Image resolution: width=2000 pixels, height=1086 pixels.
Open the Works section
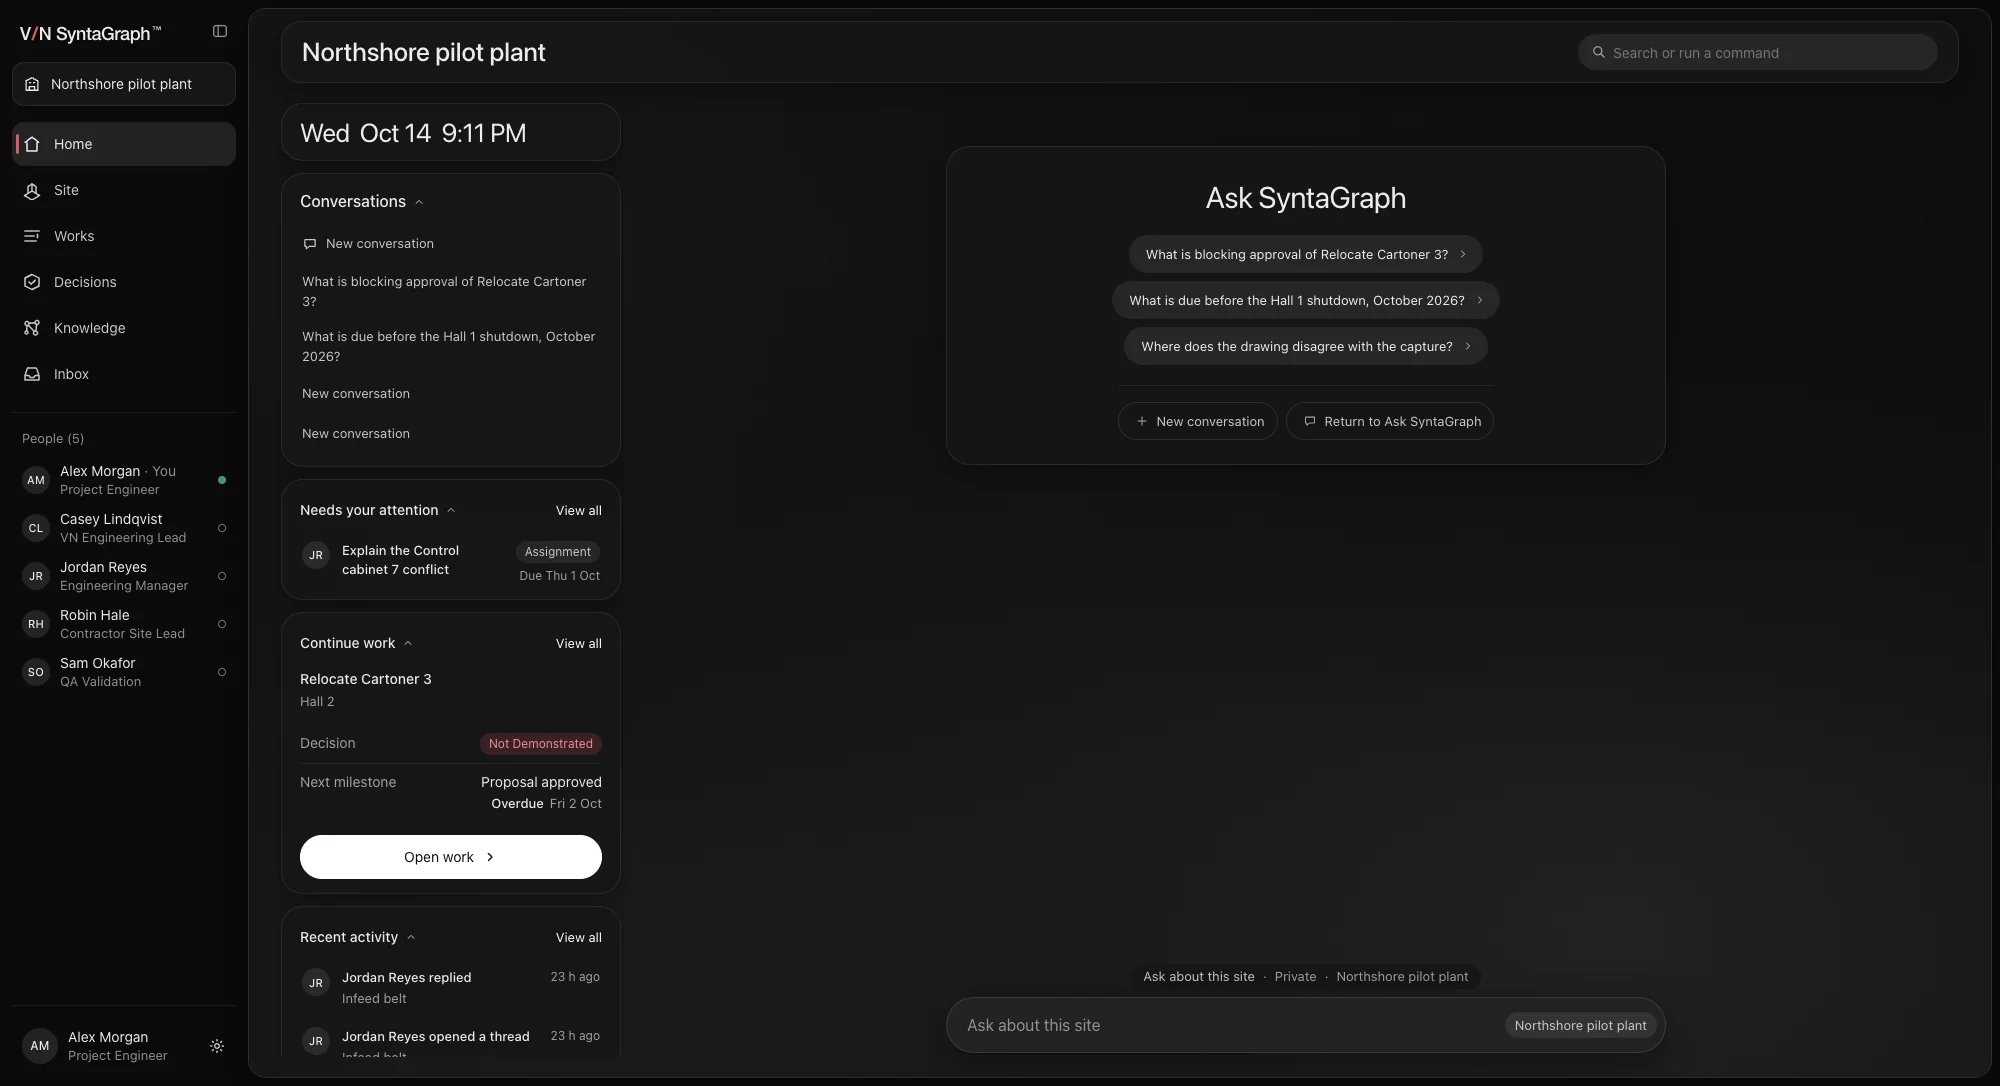click(124, 236)
